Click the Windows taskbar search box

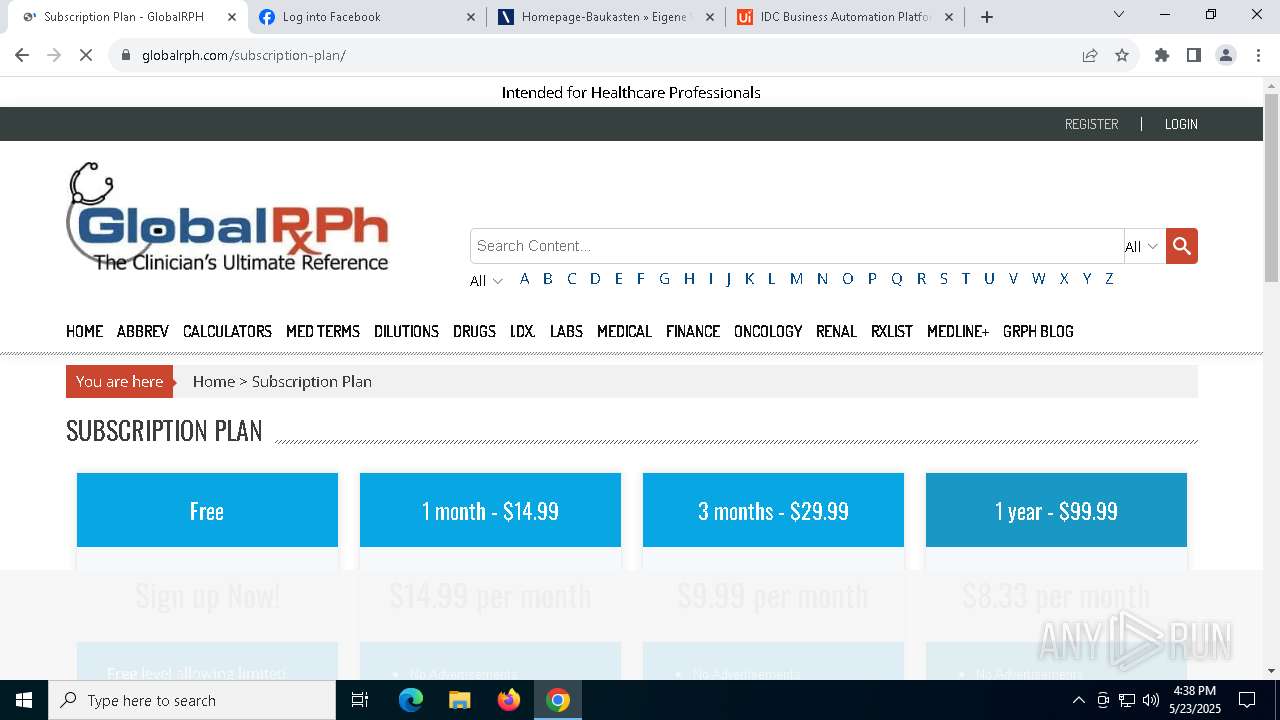point(192,700)
